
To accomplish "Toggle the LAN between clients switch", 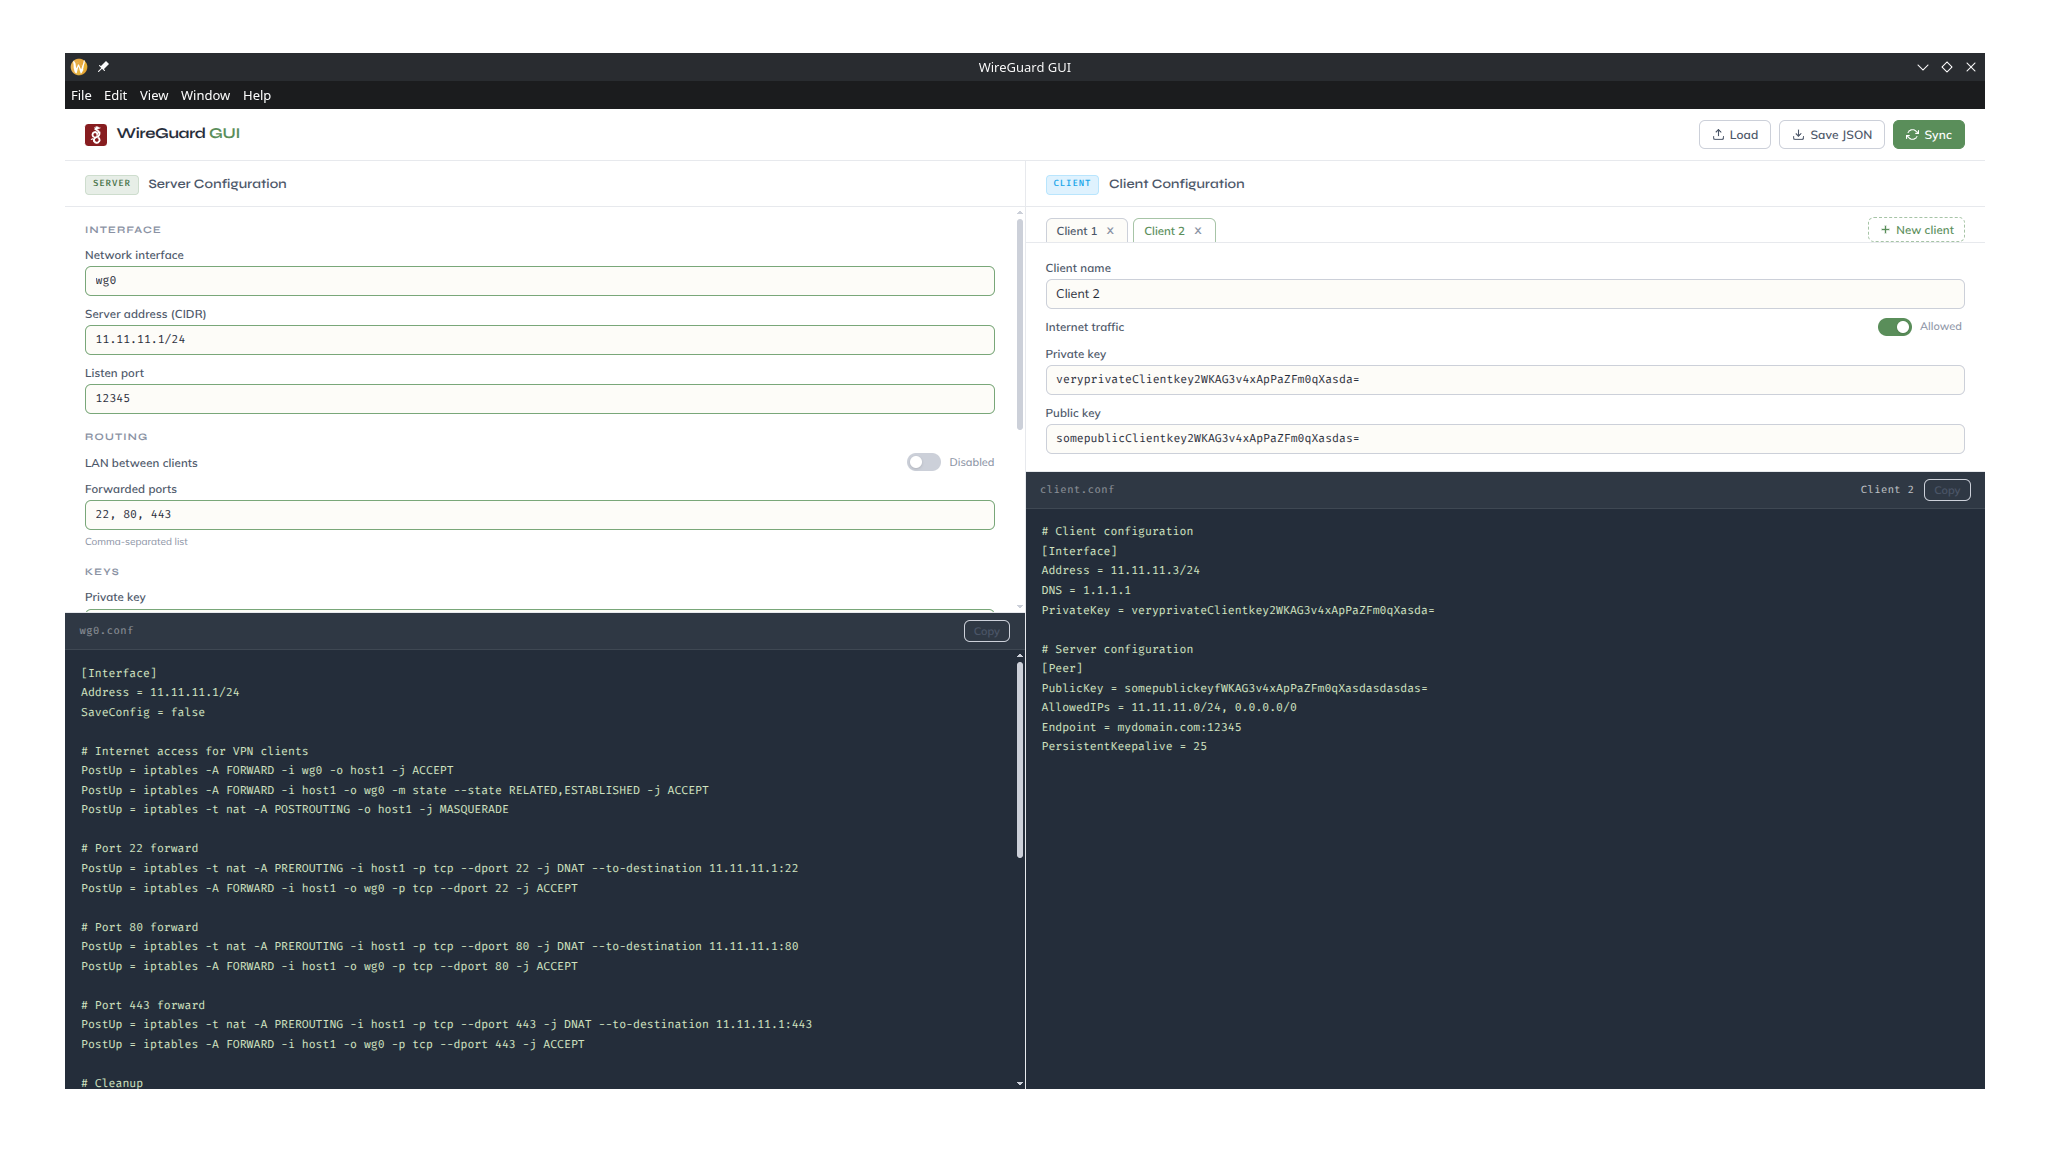I will point(923,462).
